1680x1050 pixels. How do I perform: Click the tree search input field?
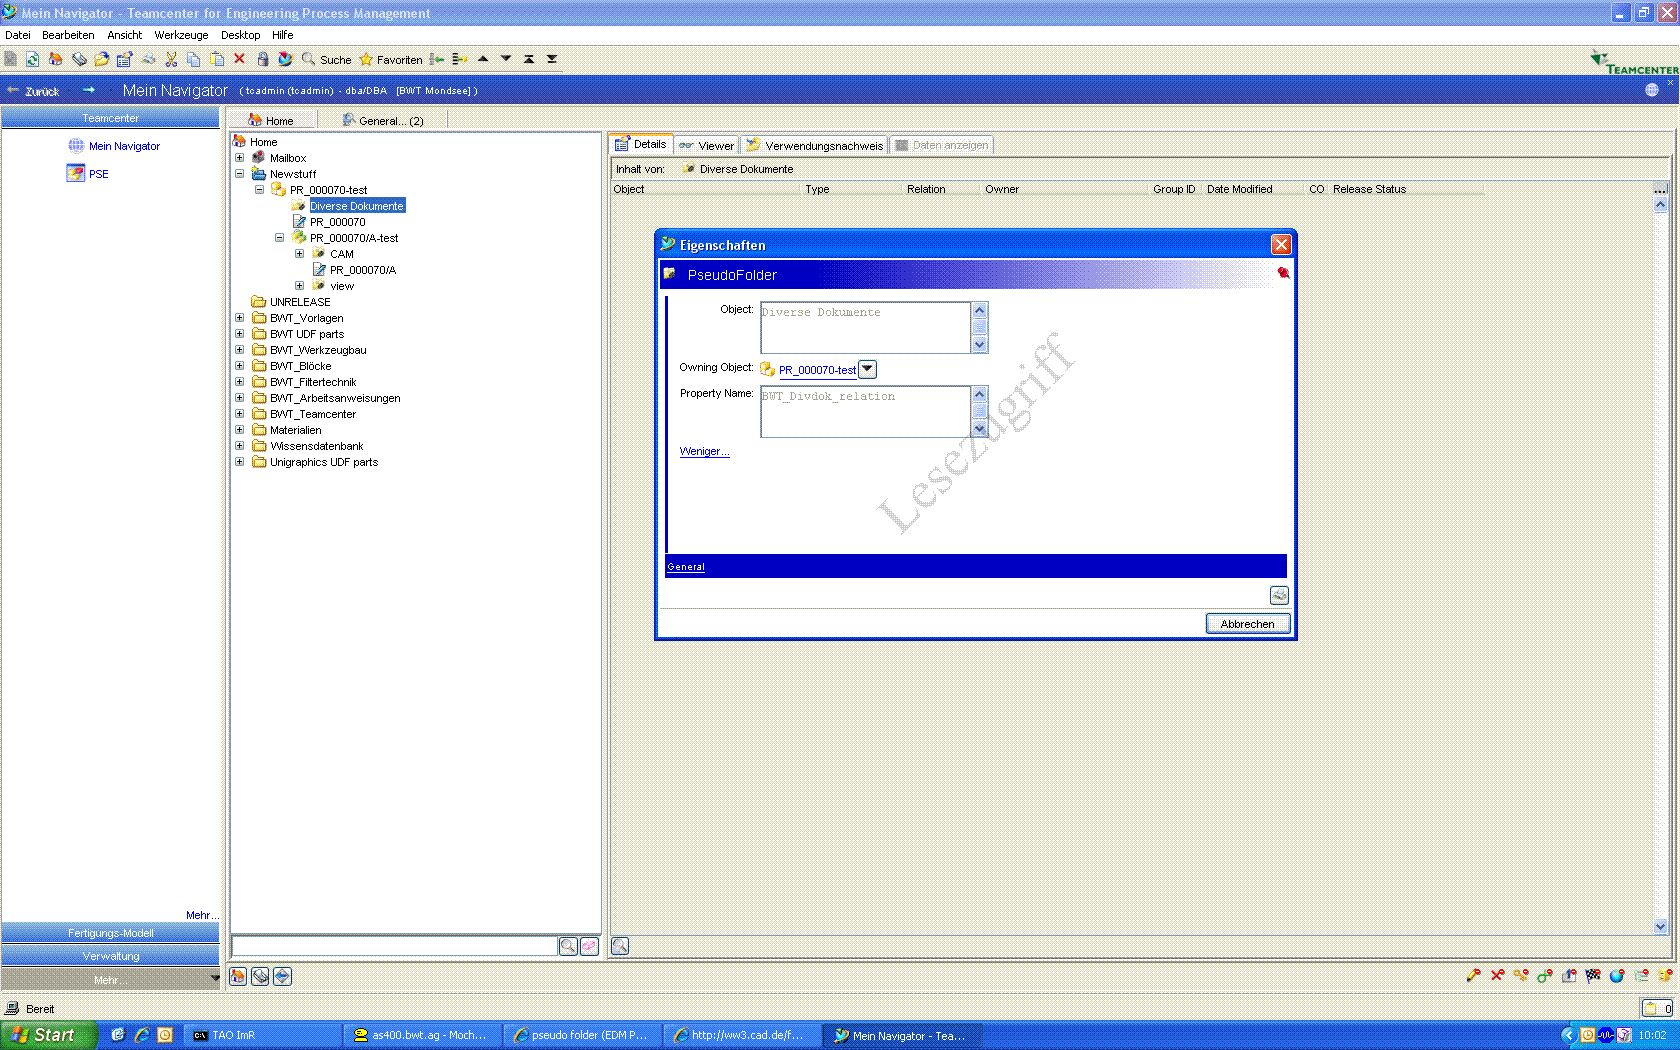click(x=394, y=946)
